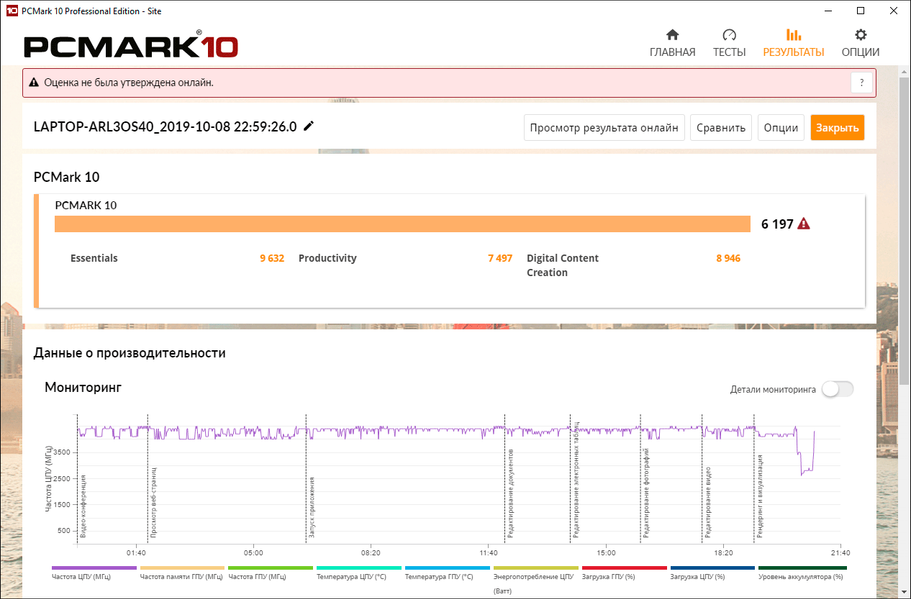Click the overall score 6 197
Screen dimensions: 911x599
pos(777,224)
